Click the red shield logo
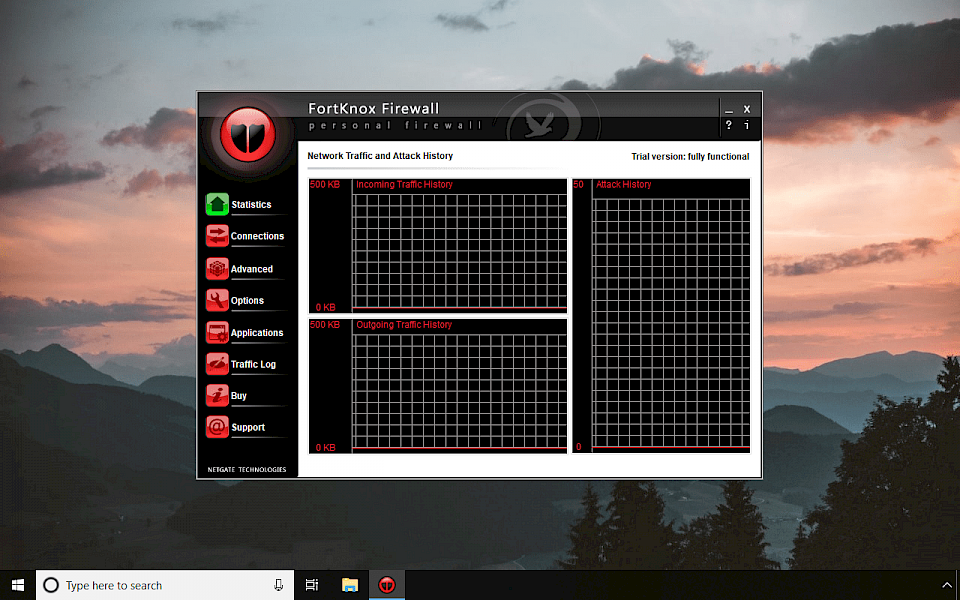Screen dimensions: 960x600 248,135
